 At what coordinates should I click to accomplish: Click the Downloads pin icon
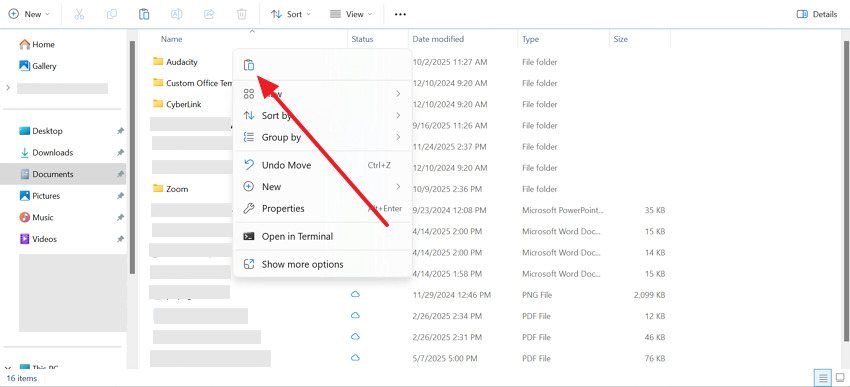click(x=120, y=153)
